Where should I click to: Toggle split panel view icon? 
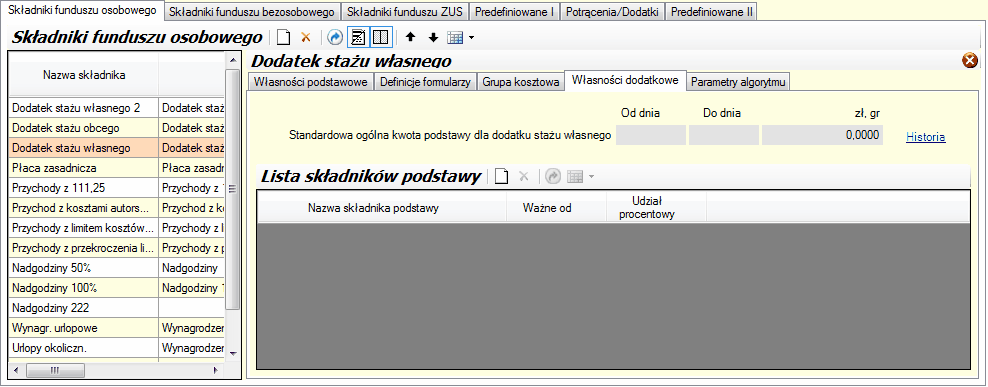point(380,38)
